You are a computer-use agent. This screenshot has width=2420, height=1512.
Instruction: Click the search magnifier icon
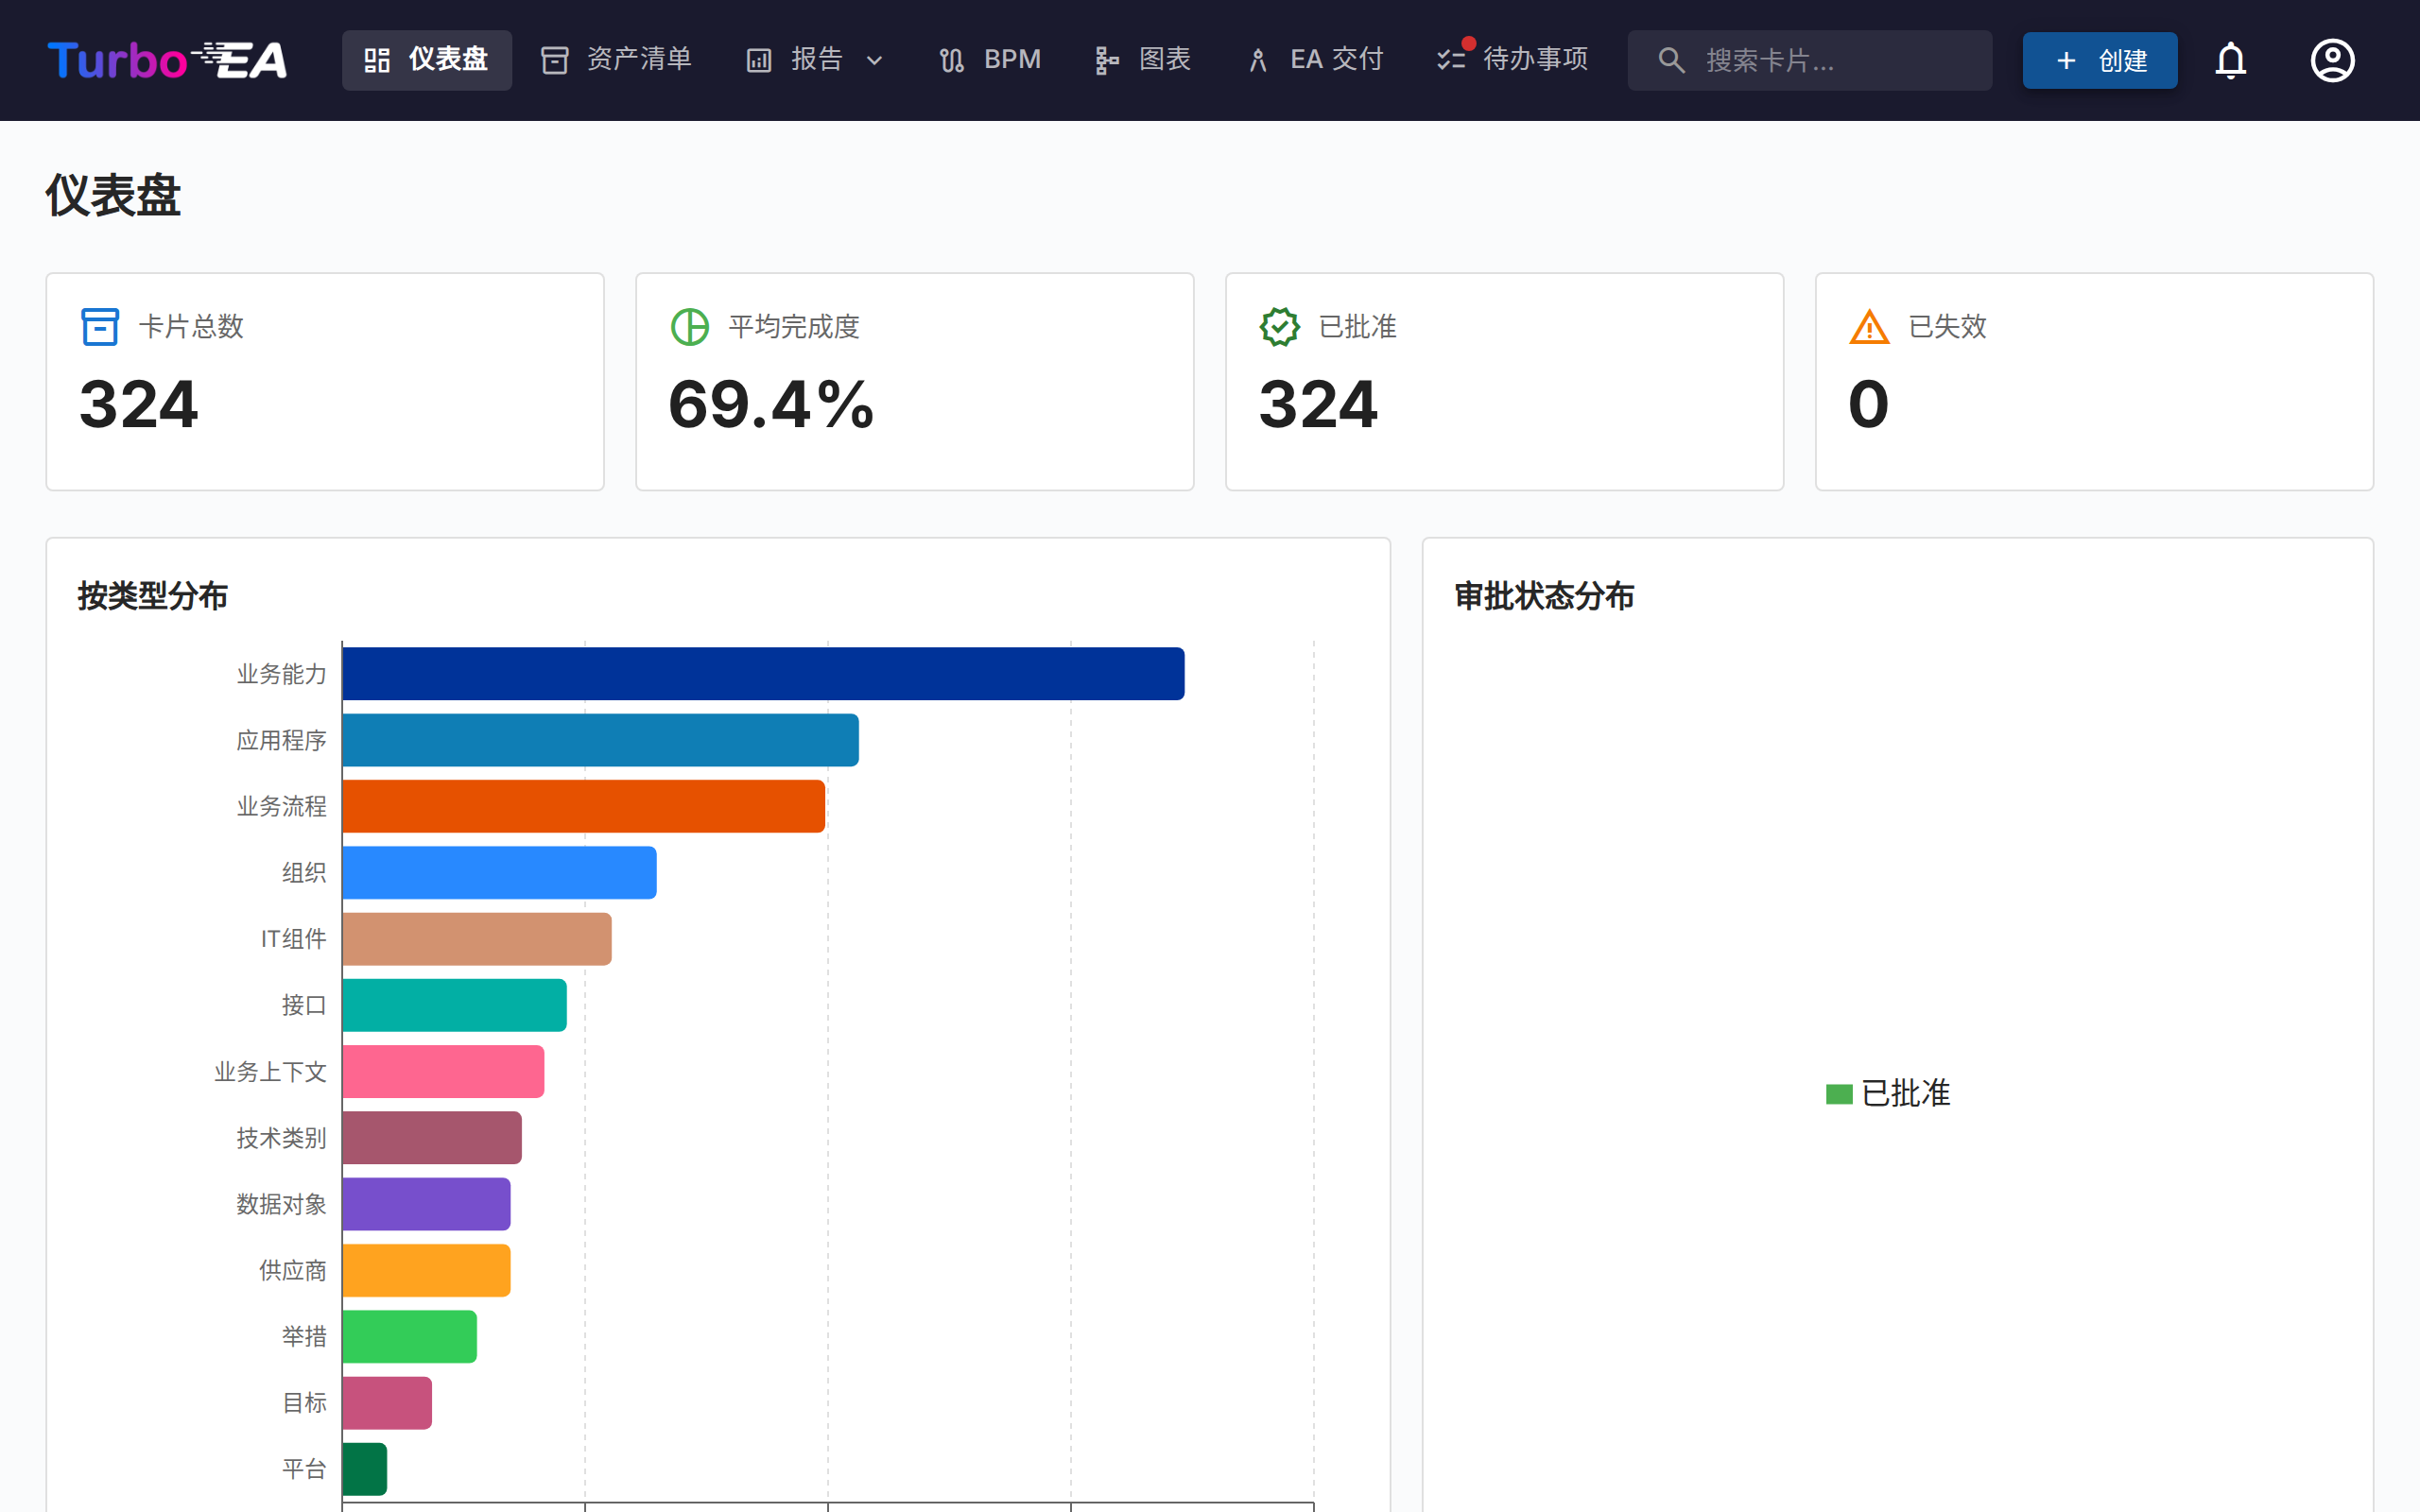point(1671,60)
